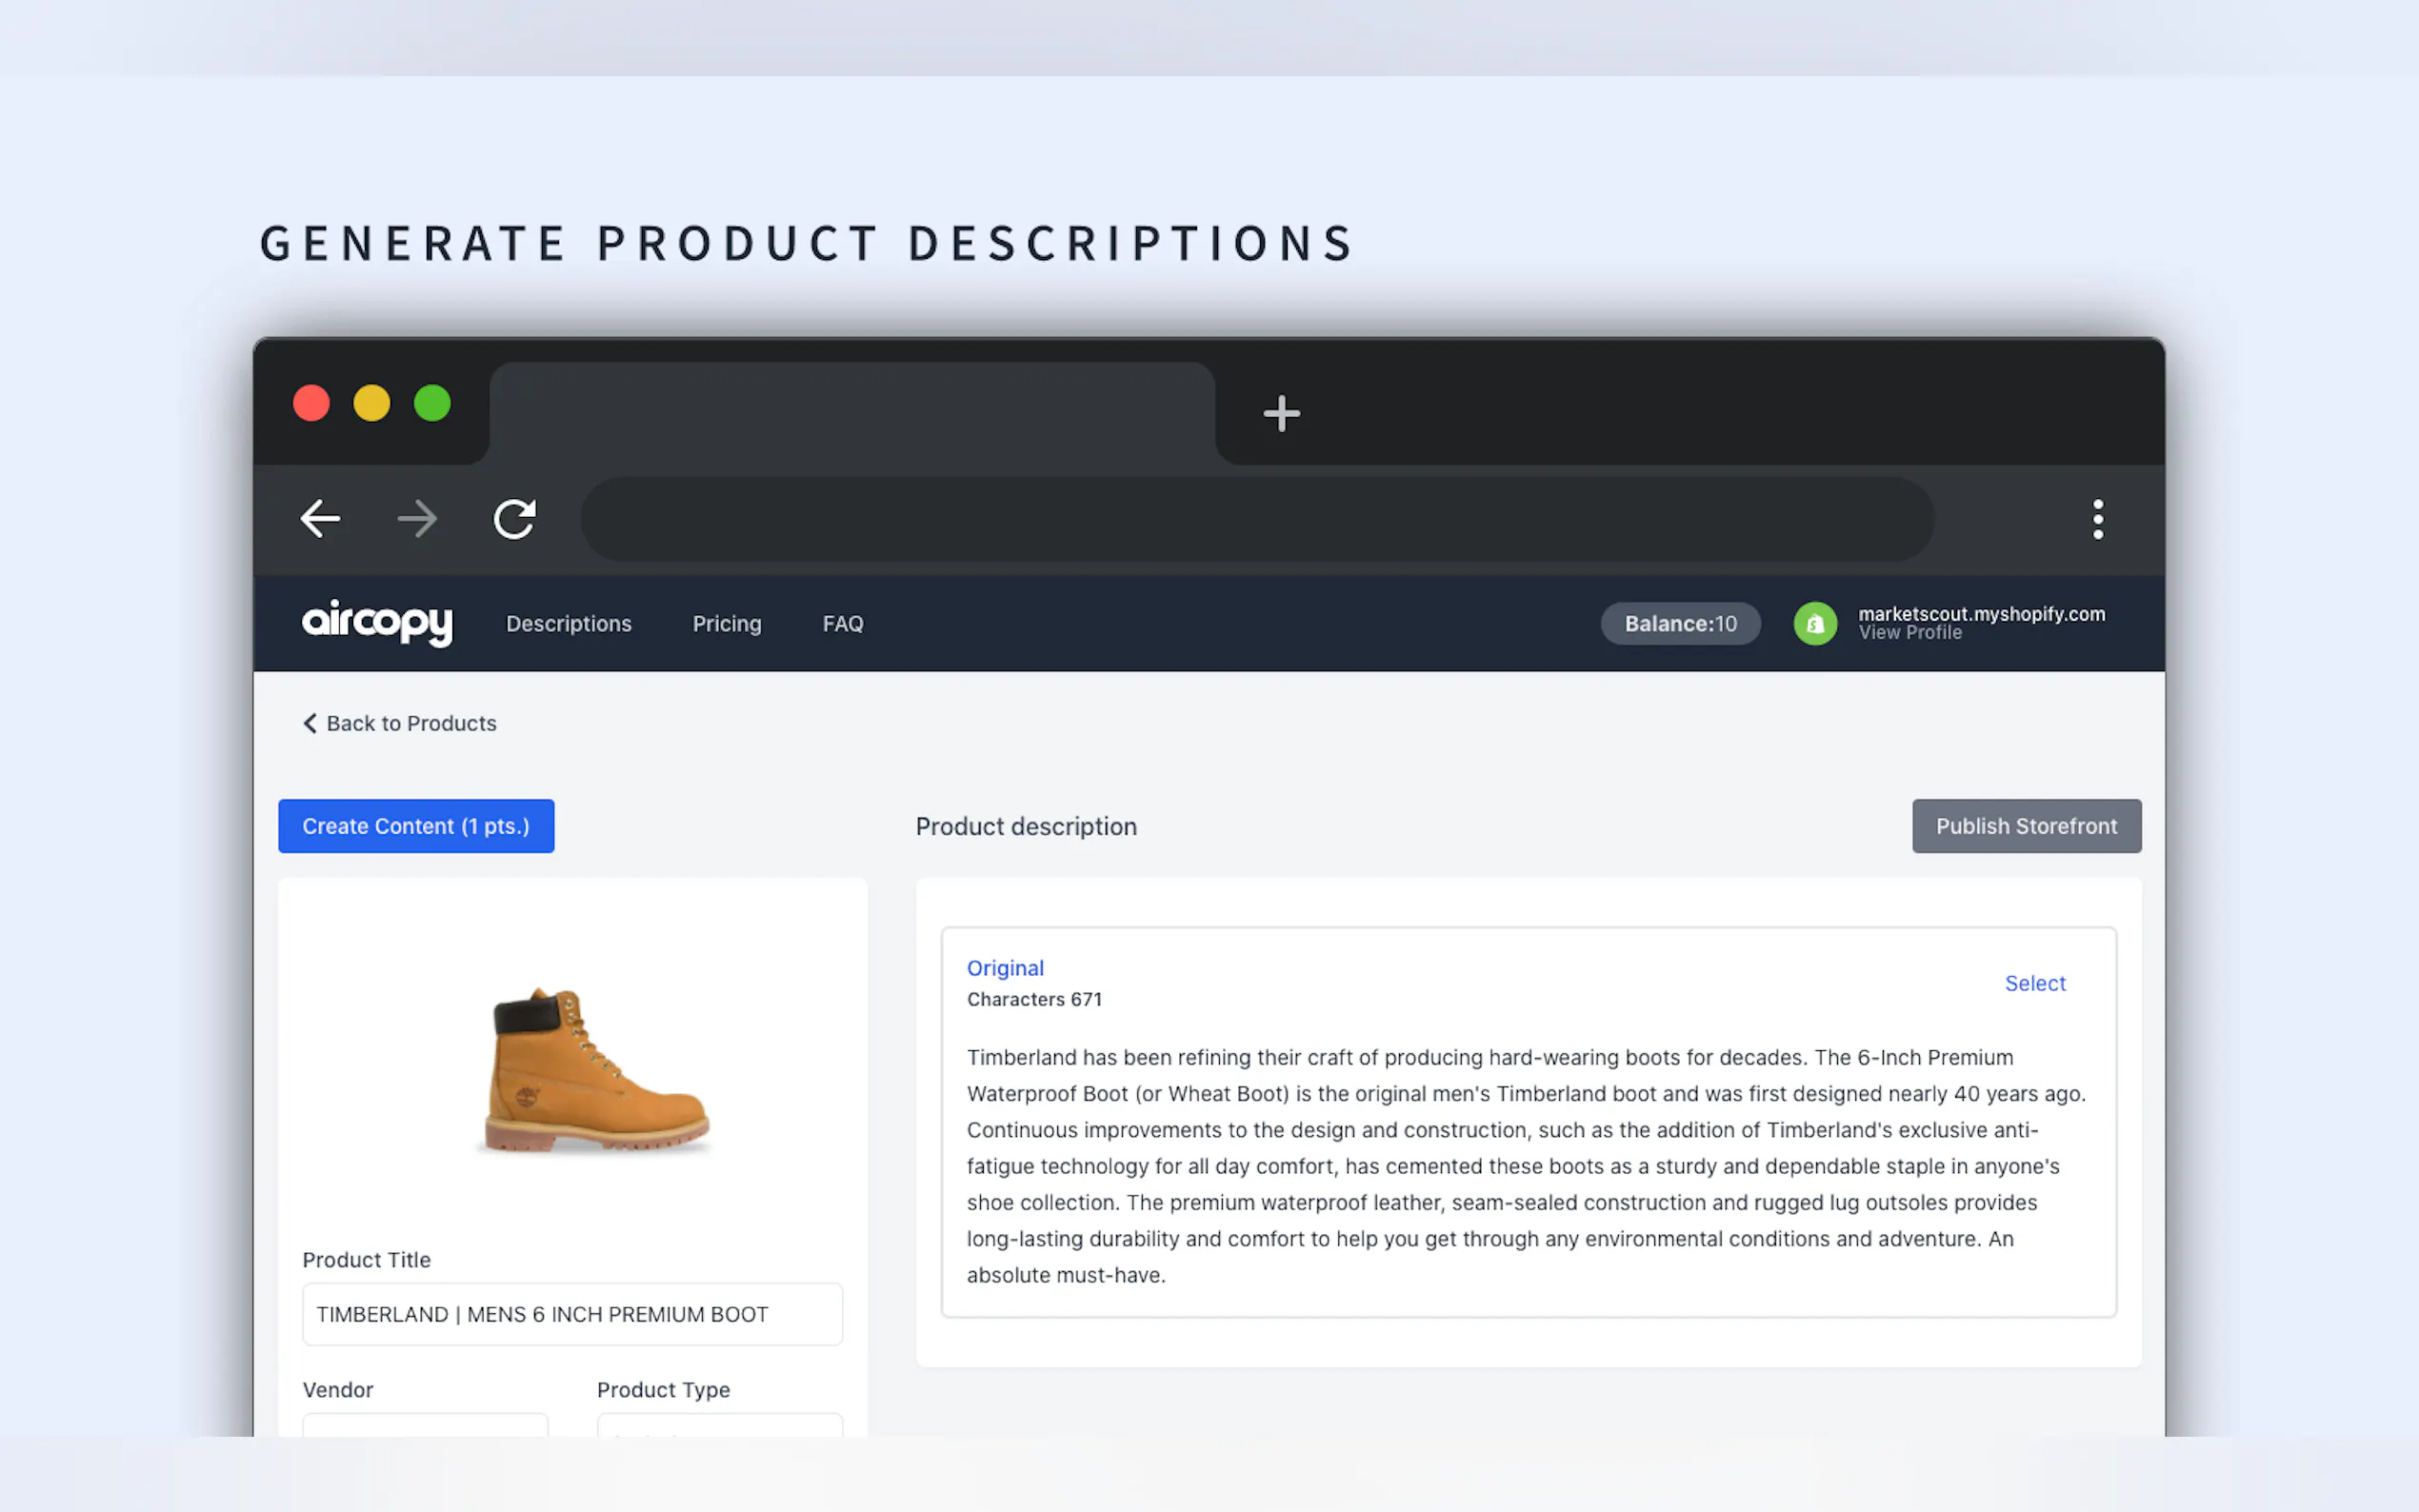
Task: Click the browser forward arrow
Action: tap(417, 518)
